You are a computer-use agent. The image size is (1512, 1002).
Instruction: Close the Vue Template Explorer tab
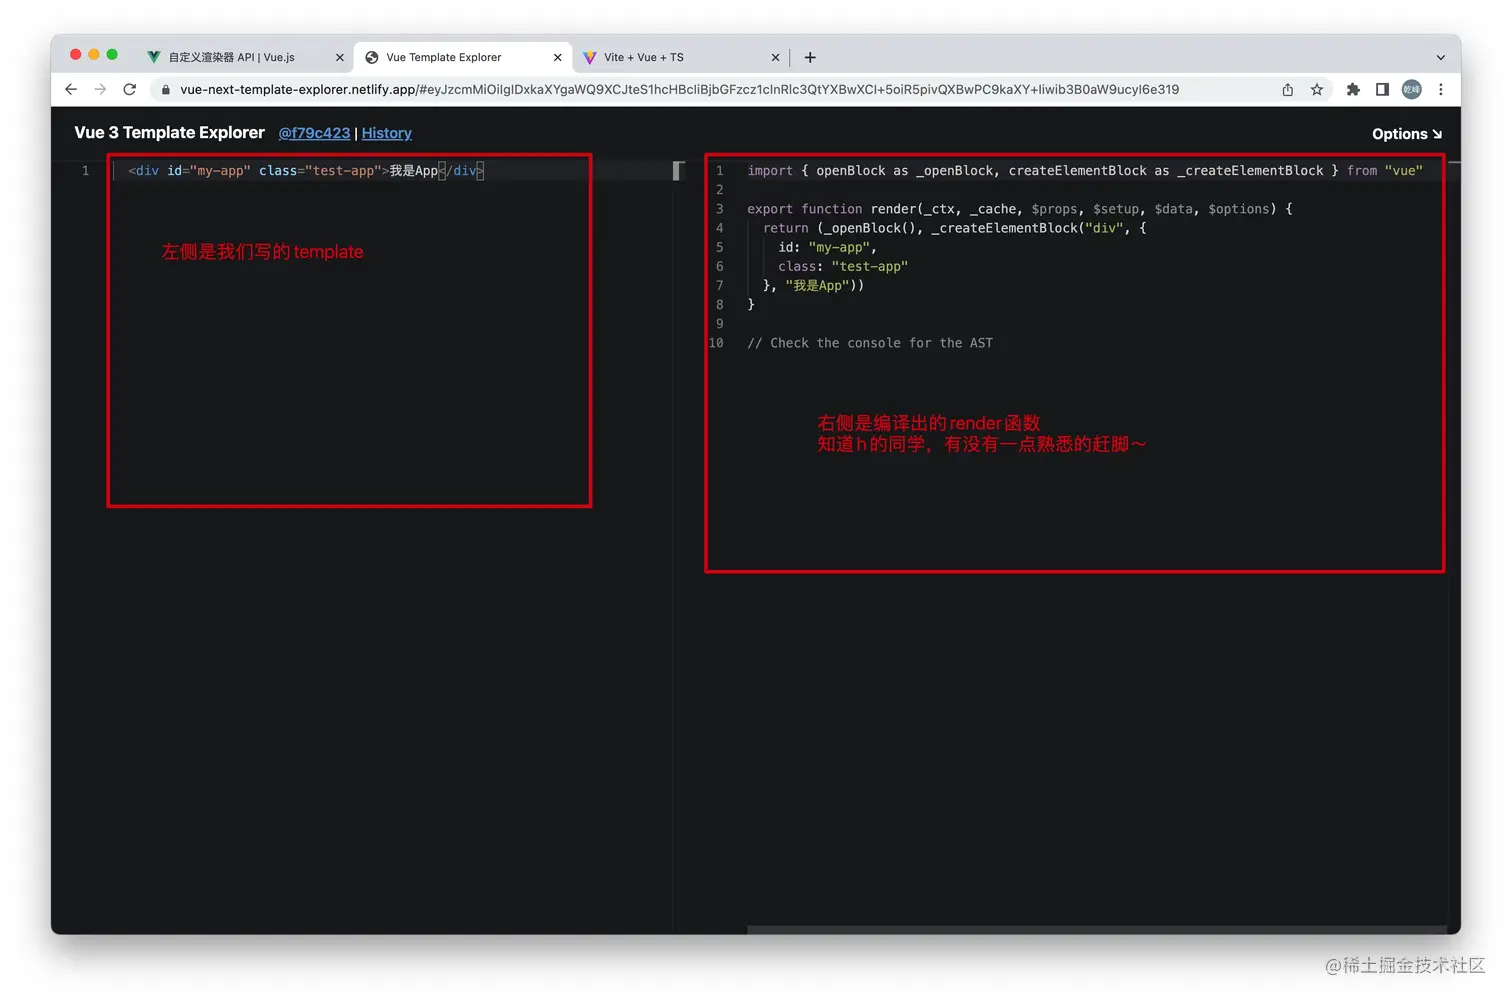point(558,57)
